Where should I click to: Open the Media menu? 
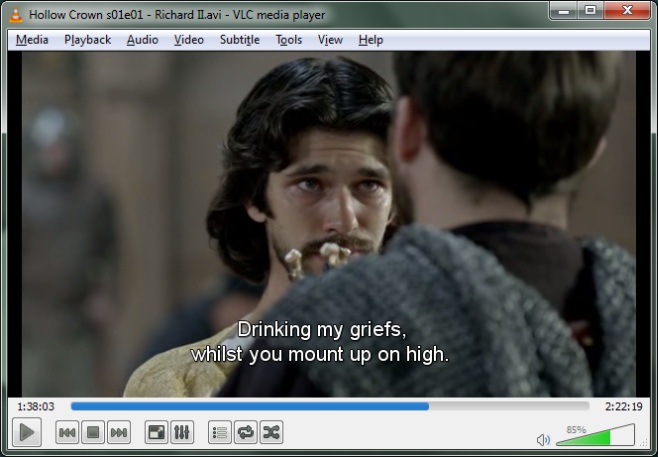click(x=32, y=40)
